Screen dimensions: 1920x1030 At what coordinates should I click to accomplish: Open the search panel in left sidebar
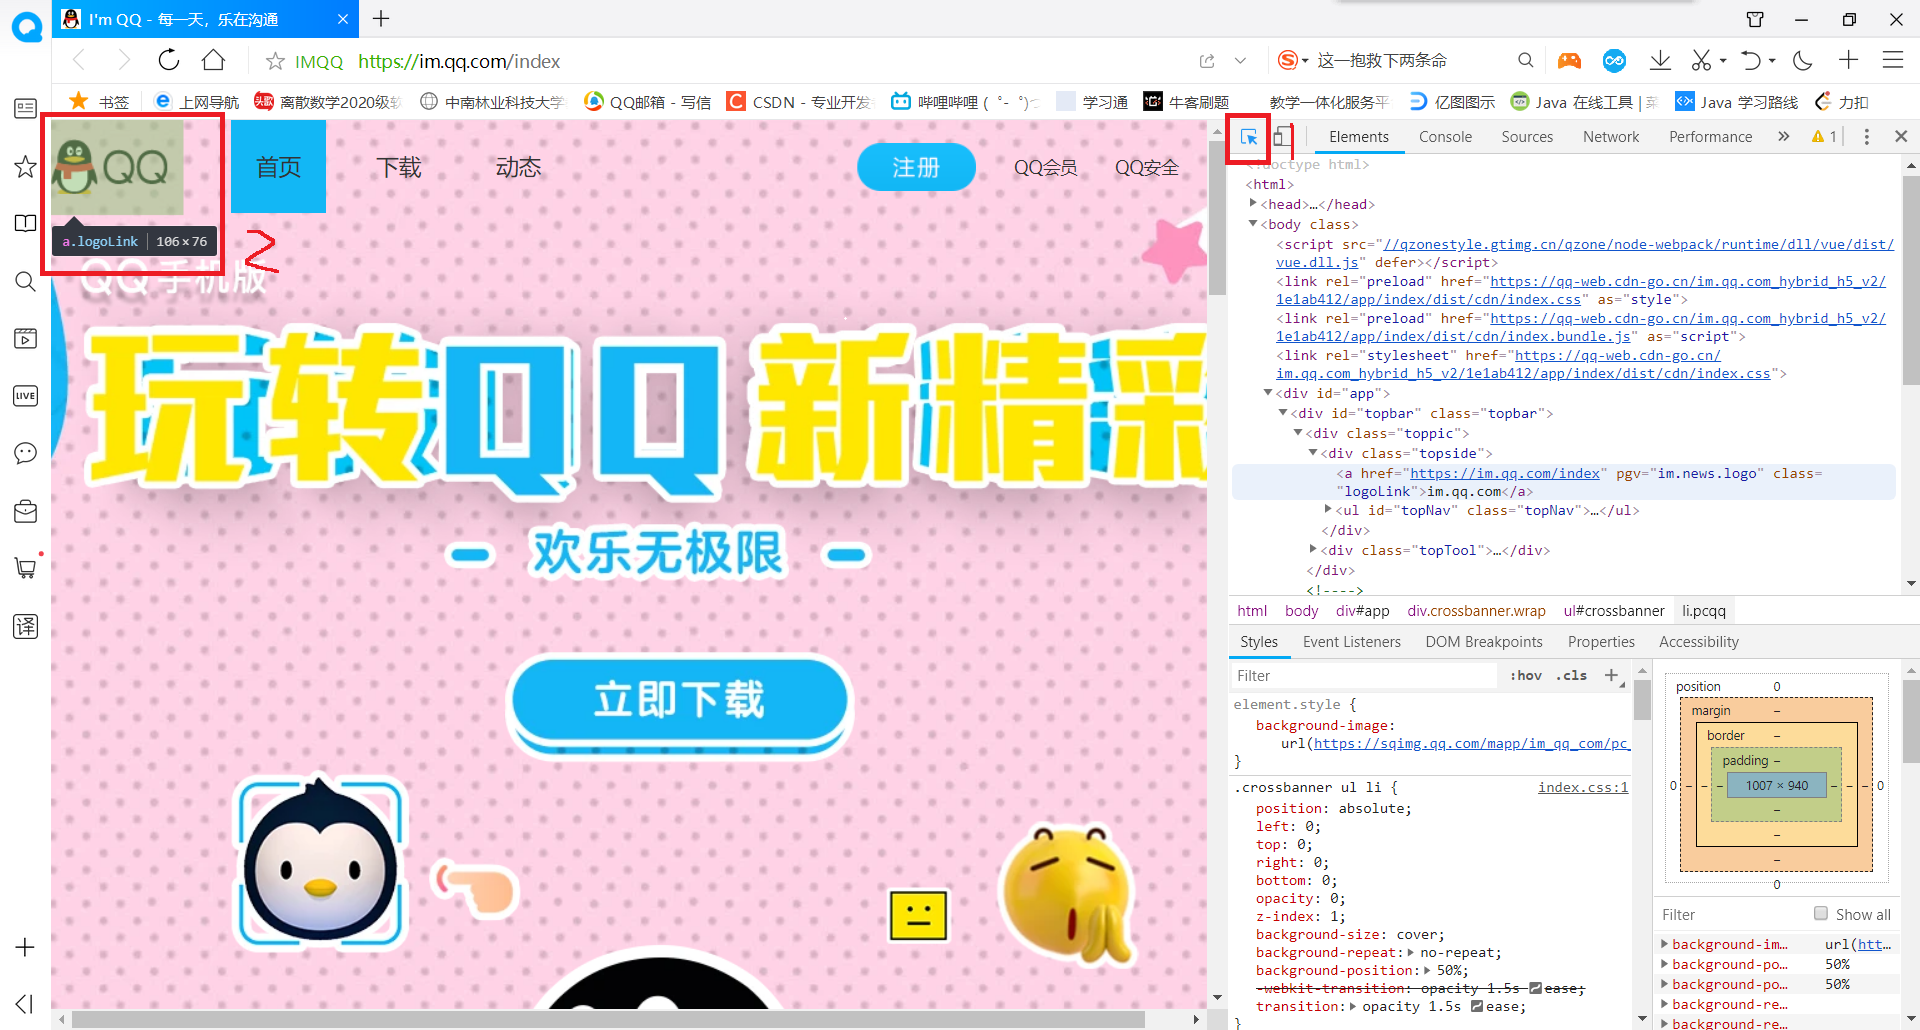pos(25,281)
